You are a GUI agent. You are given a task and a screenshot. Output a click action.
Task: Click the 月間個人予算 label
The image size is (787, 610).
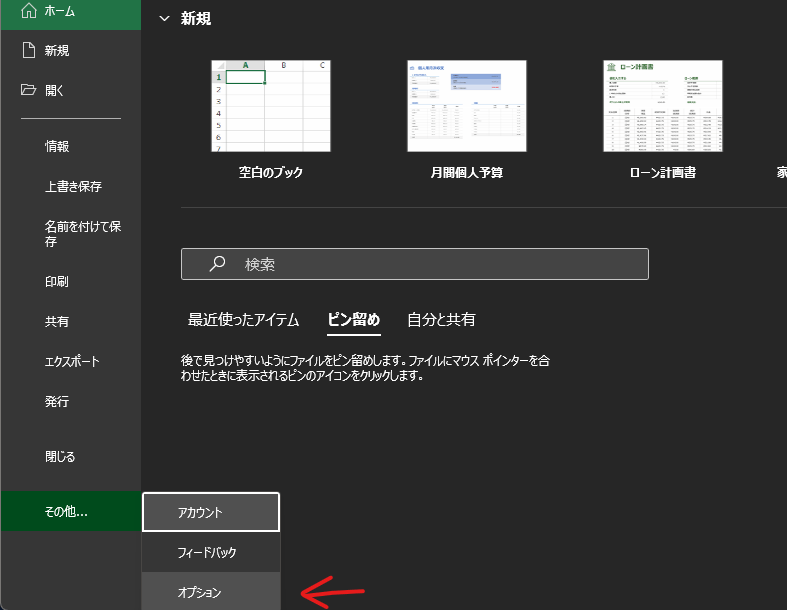[467, 173]
